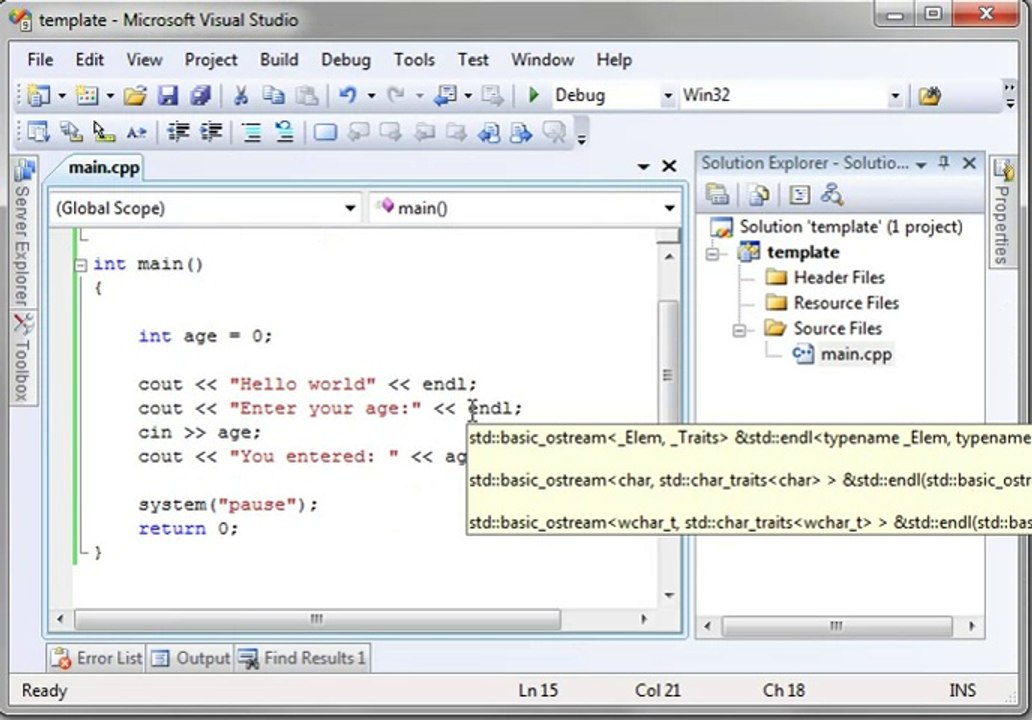
Task: Click the Uncomment Lines icon
Action: [284, 132]
